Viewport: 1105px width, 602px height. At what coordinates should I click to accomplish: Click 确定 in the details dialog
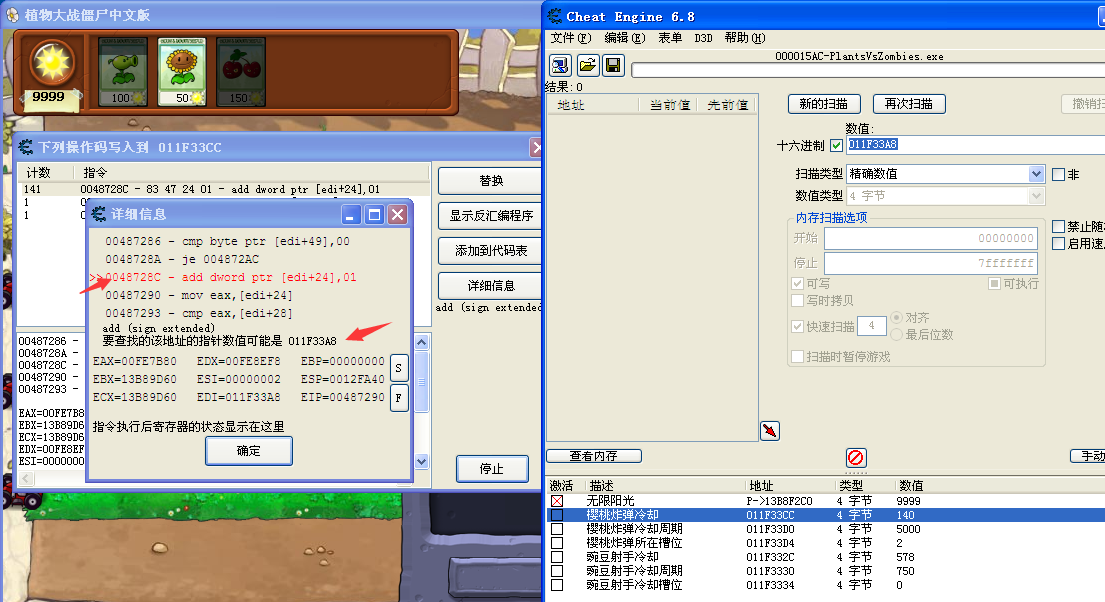tap(249, 451)
